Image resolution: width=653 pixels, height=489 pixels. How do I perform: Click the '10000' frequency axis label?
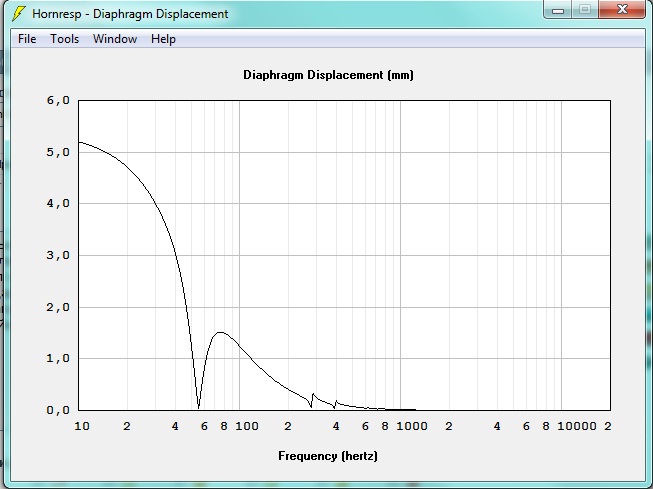(x=577, y=426)
